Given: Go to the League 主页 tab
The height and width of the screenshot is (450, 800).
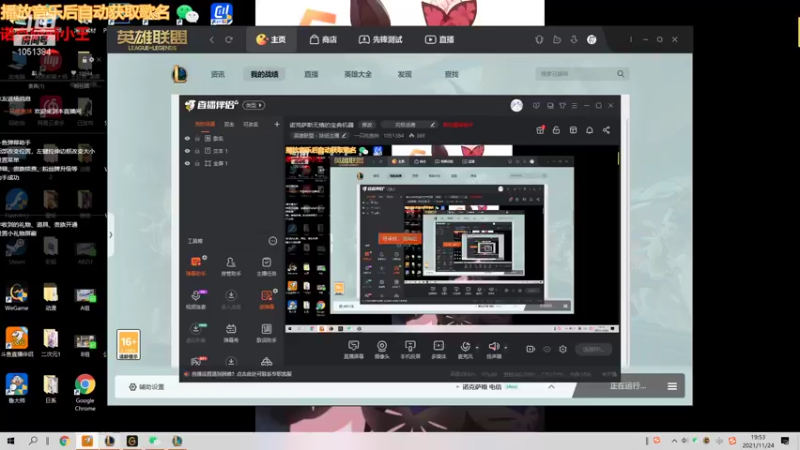Looking at the screenshot, I should pos(271,39).
